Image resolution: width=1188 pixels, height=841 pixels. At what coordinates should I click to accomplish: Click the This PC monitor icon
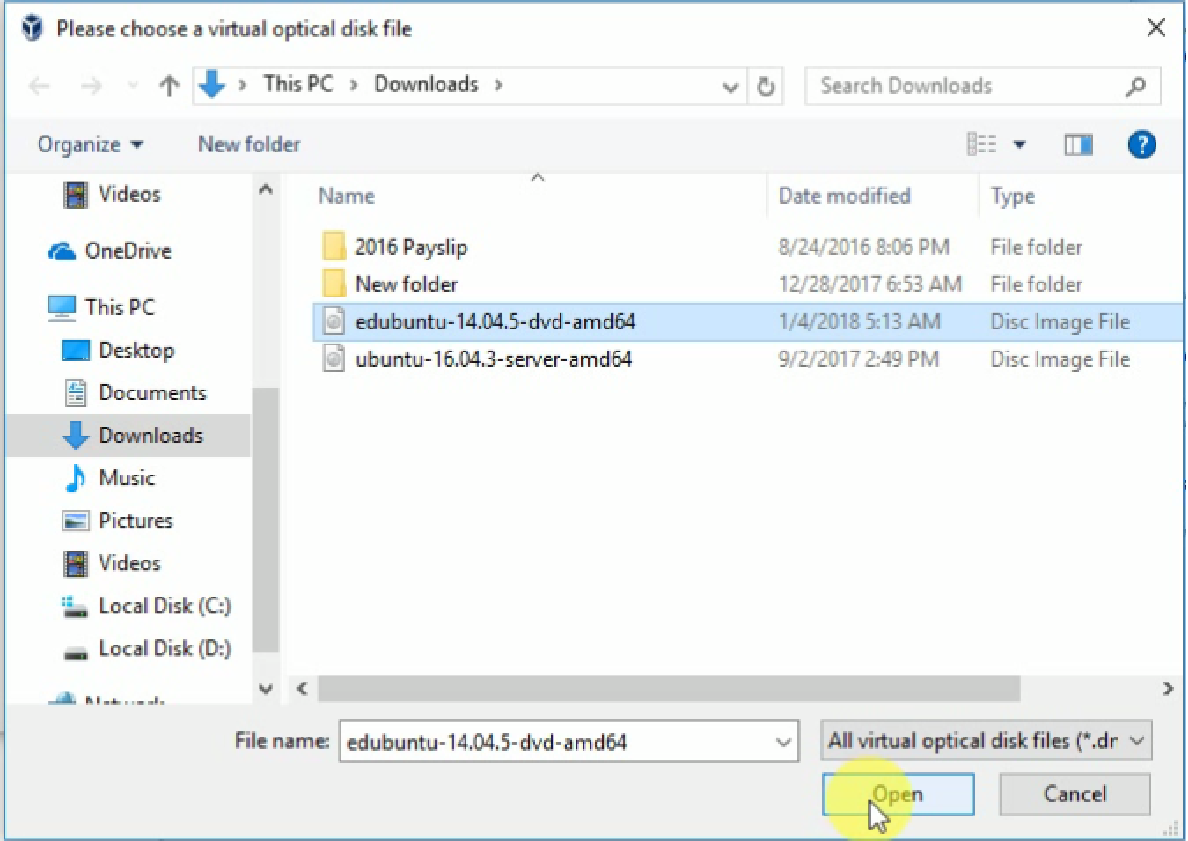[61, 308]
